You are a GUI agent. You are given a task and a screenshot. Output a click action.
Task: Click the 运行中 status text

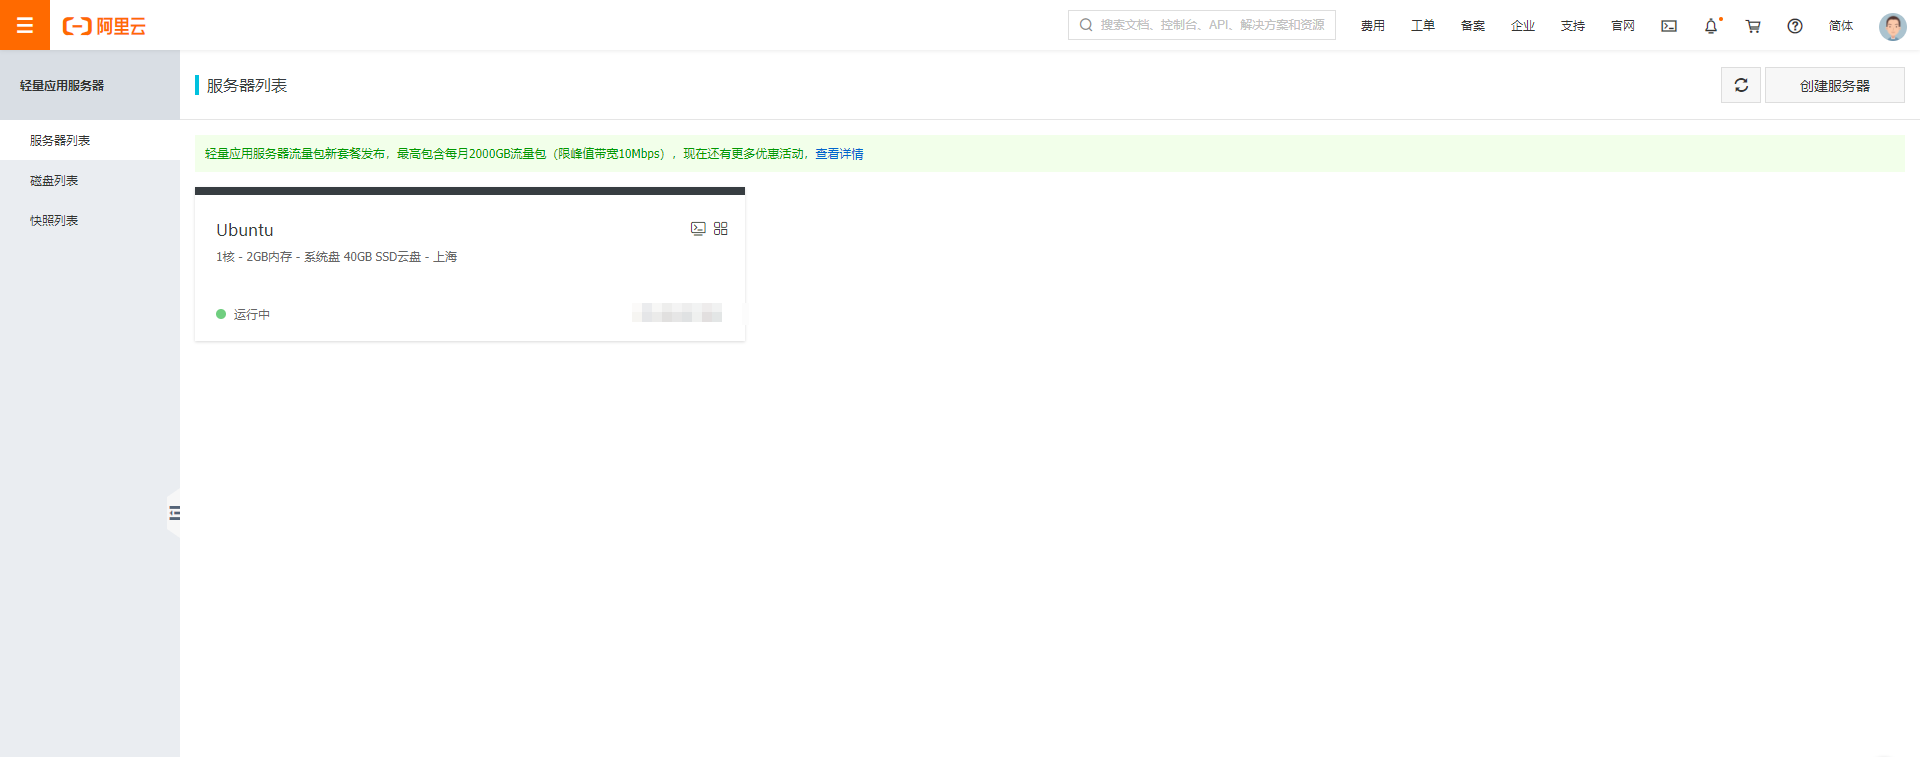click(252, 314)
